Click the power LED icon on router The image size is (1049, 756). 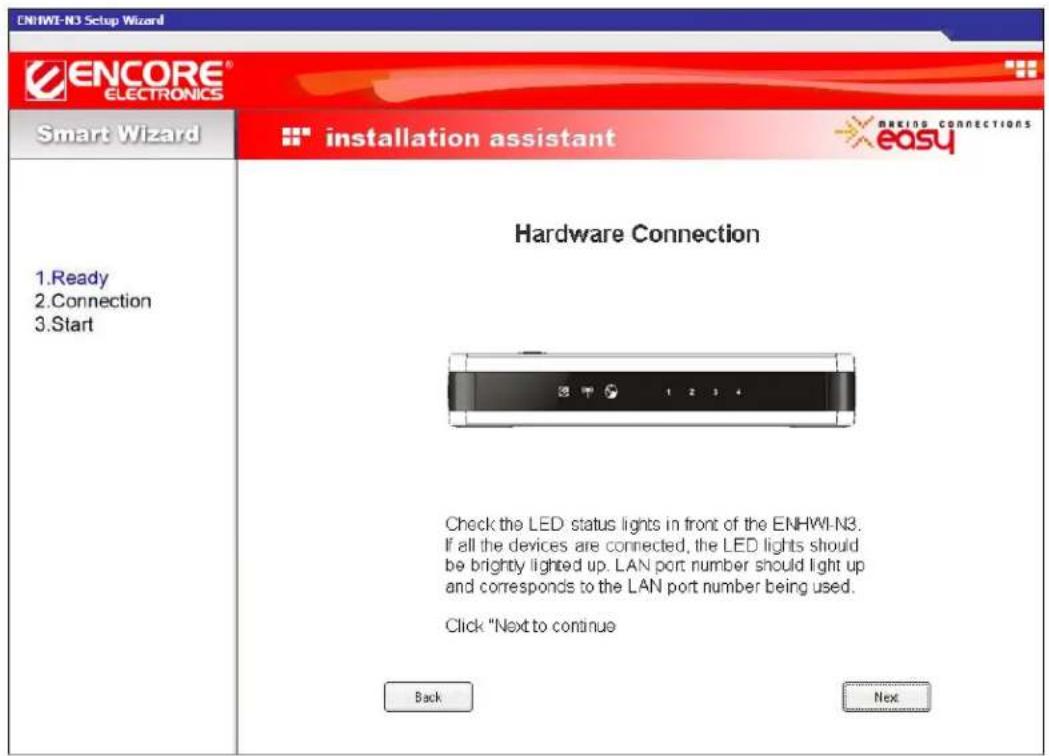563,392
